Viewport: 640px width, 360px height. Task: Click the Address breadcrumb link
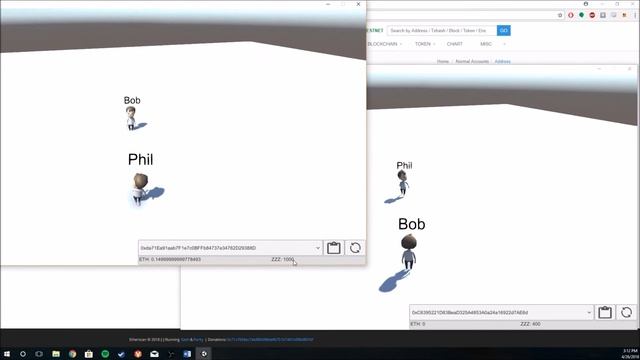[x=502, y=62]
